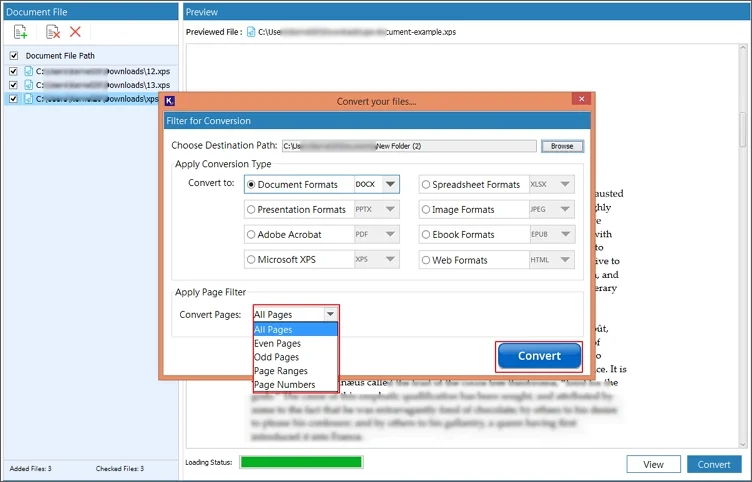Choose Page Numbers in dropdown list
The width and height of the screenshot is (752, 482).
[x=295, y=385]
